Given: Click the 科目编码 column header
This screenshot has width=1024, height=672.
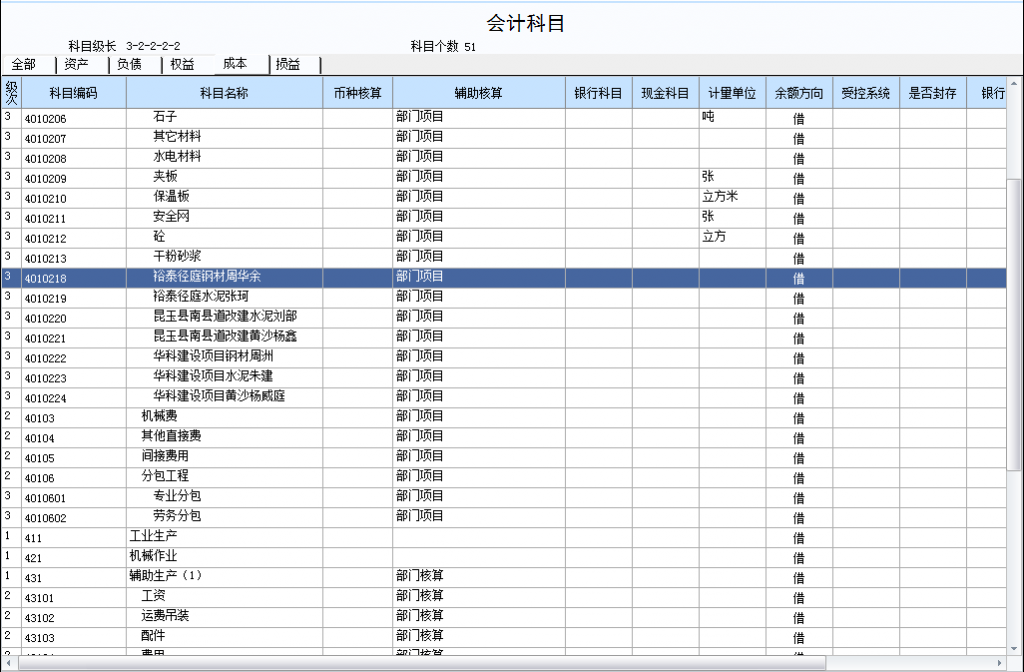Looking at the screenshot, I should pos(74,93).
